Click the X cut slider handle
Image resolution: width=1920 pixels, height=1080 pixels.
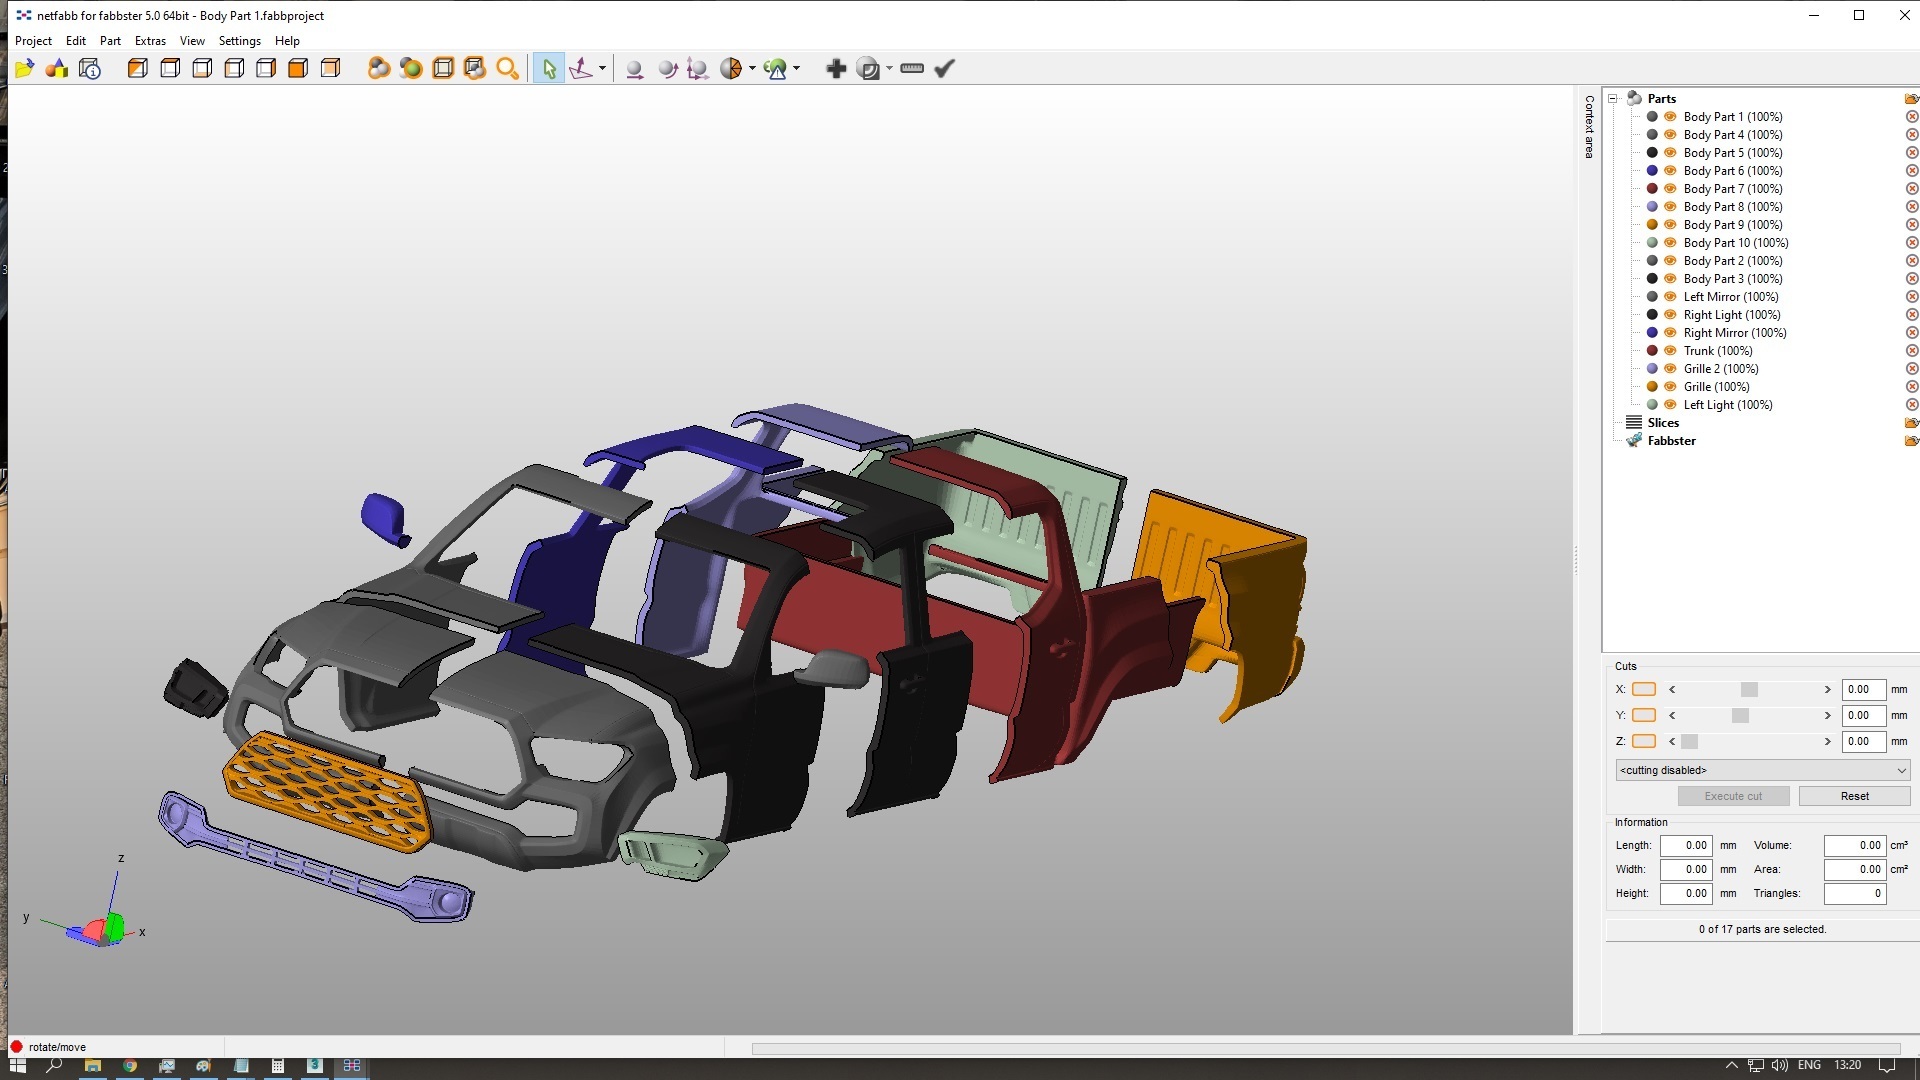tap(1749, 690)
